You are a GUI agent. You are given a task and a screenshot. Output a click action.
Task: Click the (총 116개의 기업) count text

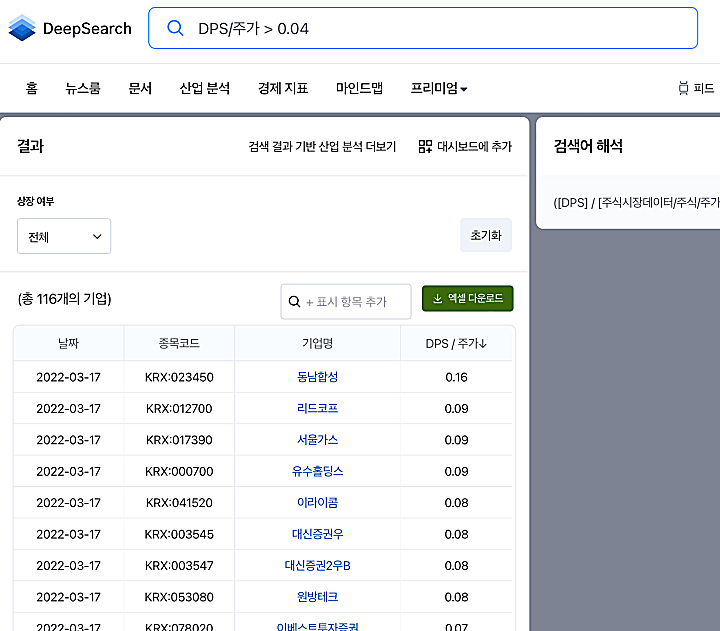(x=65, y=299)
